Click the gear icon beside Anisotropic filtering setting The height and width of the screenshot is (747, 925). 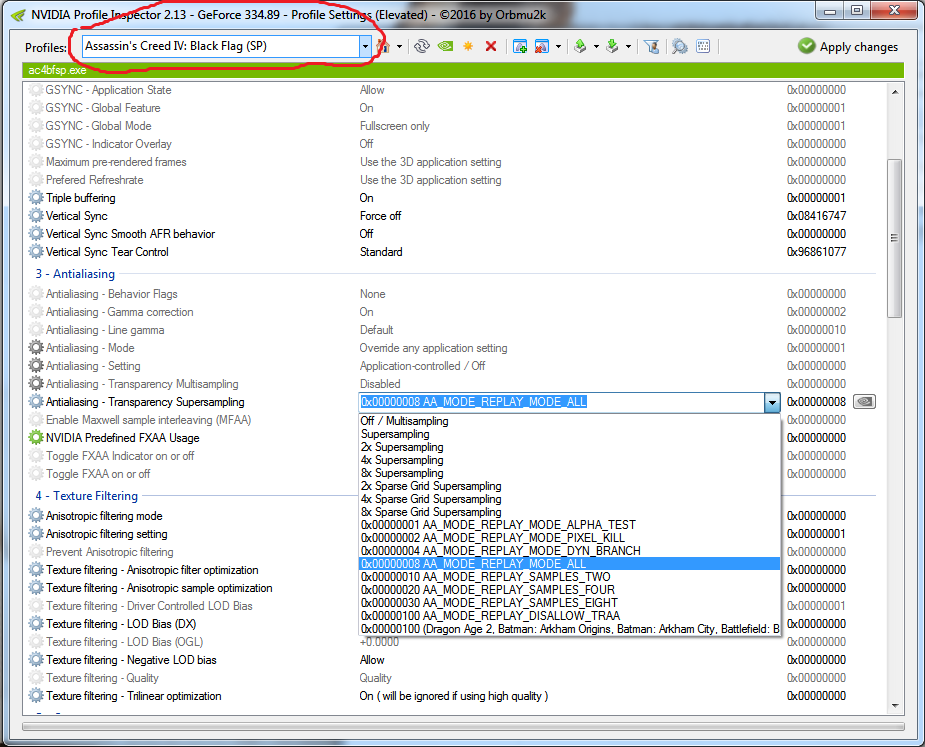click(36, 533)
